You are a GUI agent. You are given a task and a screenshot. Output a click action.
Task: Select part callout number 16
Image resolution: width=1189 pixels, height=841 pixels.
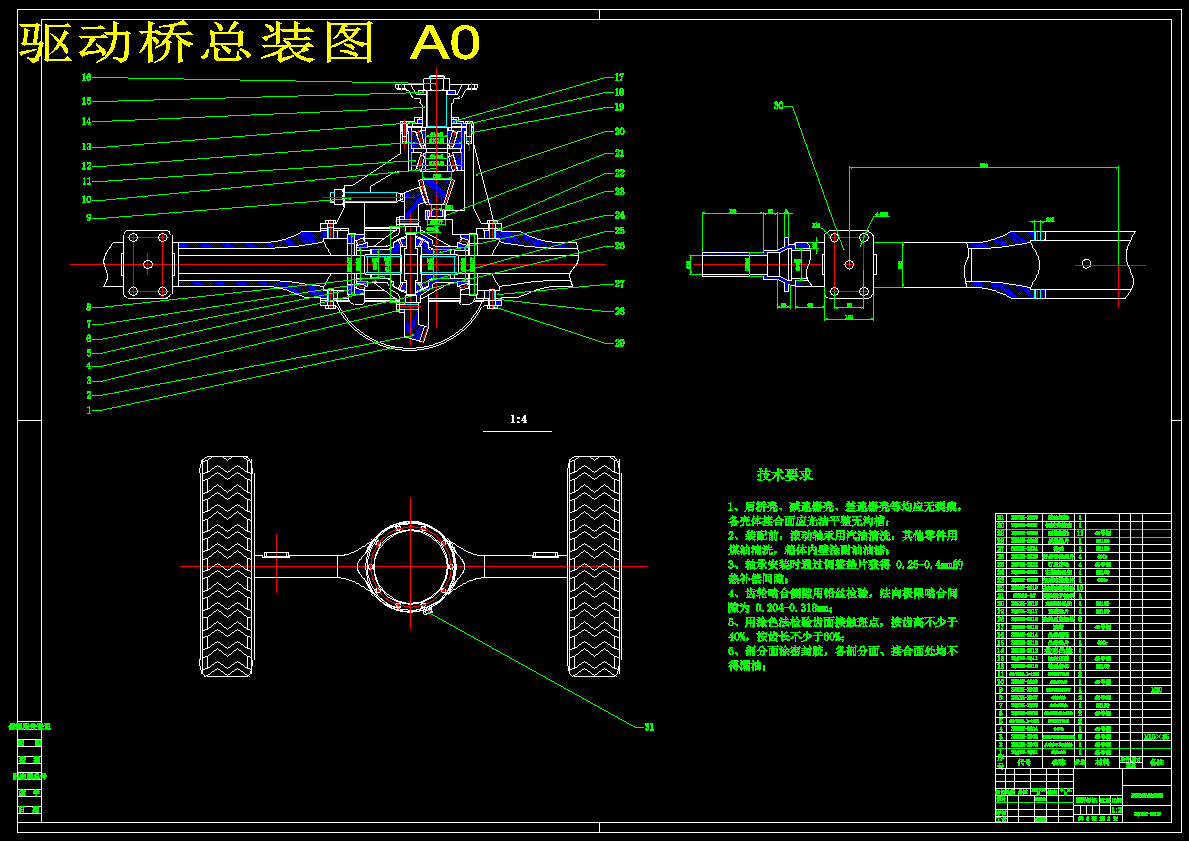coord(86,77)
